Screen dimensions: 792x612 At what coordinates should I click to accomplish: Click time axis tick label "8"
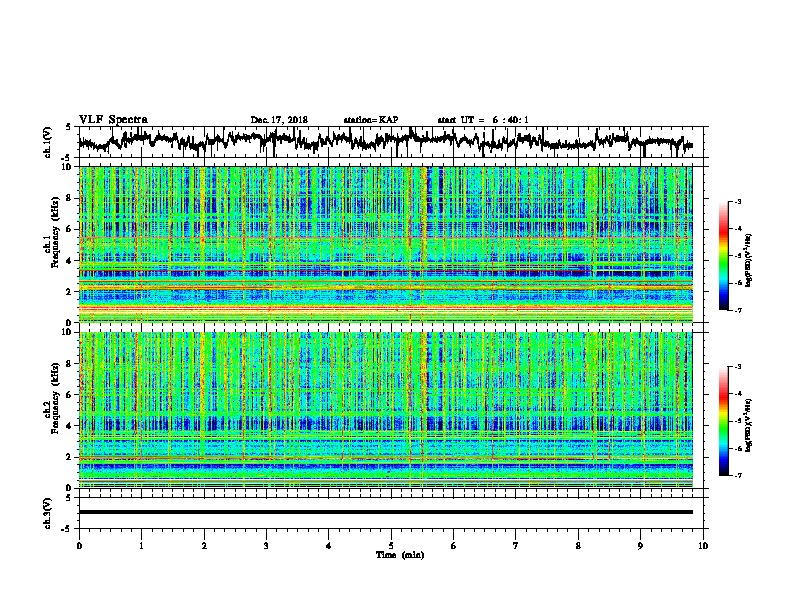tap(578, 546)
